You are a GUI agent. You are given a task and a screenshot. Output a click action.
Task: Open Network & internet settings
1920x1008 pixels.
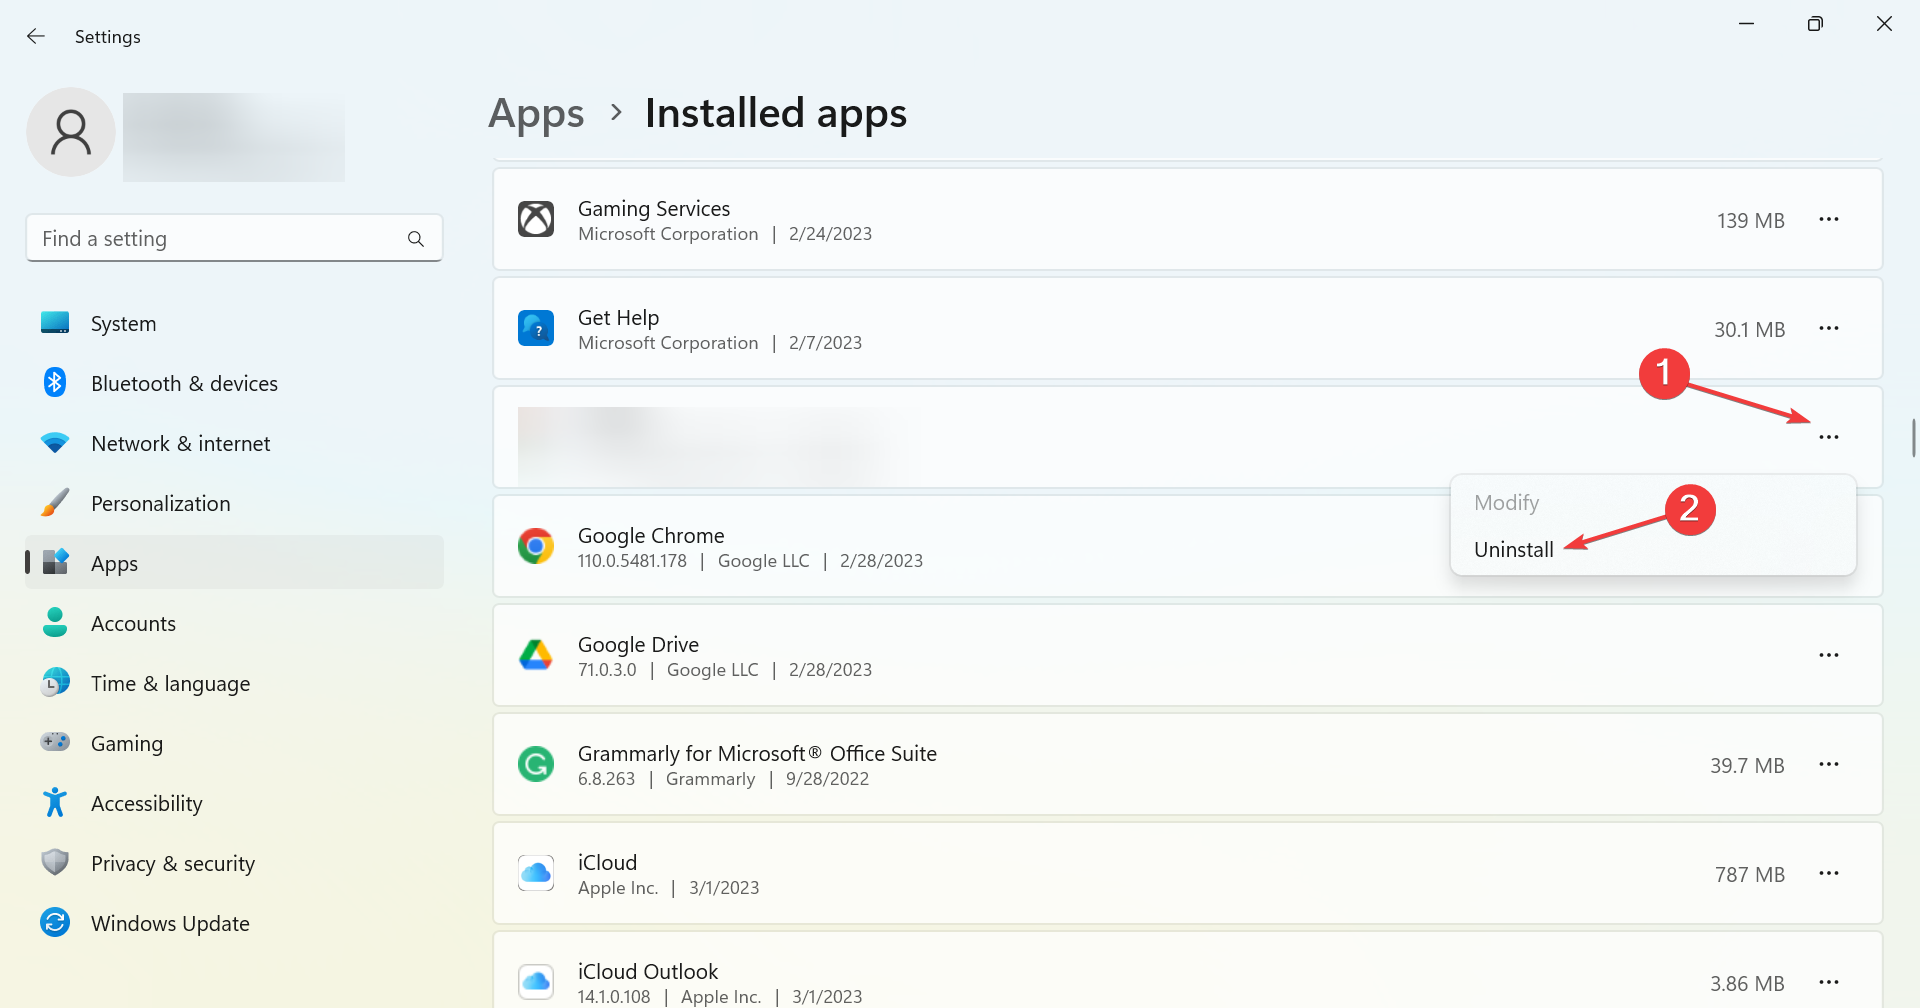[x=234, y=443]
